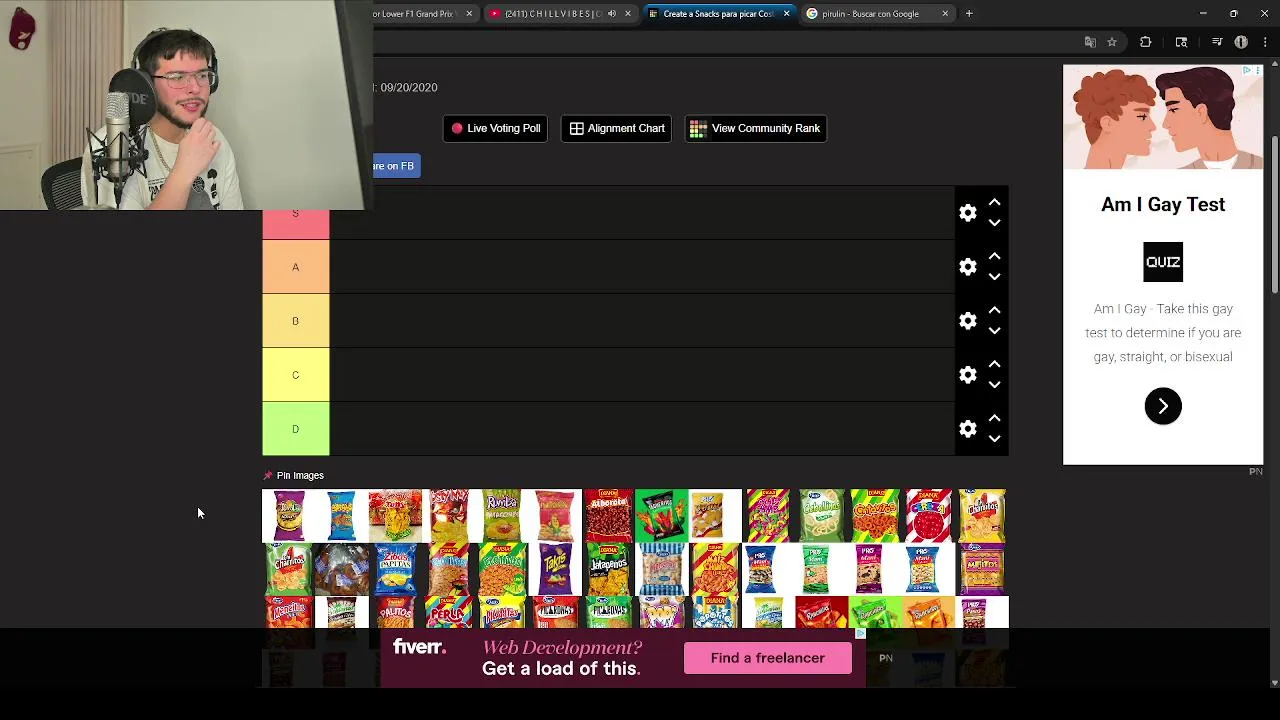Select the Zibas Papitas snack image
1280x720 pixels.
(x=395, y=569)
